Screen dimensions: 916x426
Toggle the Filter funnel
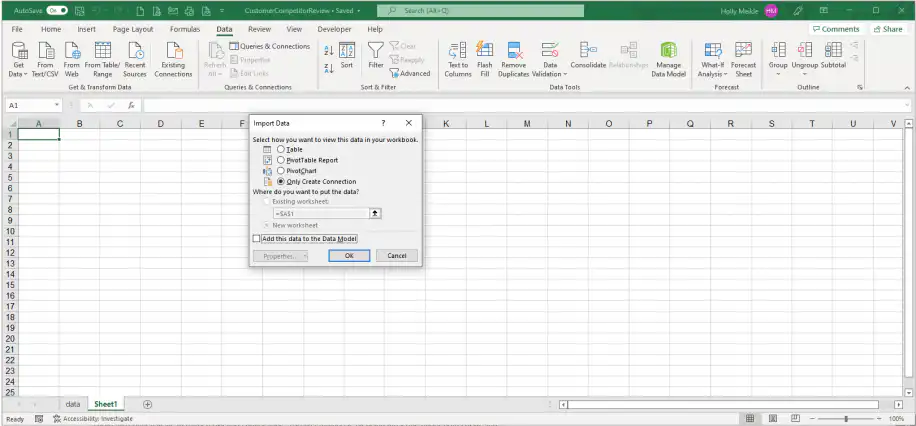pyautogui.click(x=376, y=56)
